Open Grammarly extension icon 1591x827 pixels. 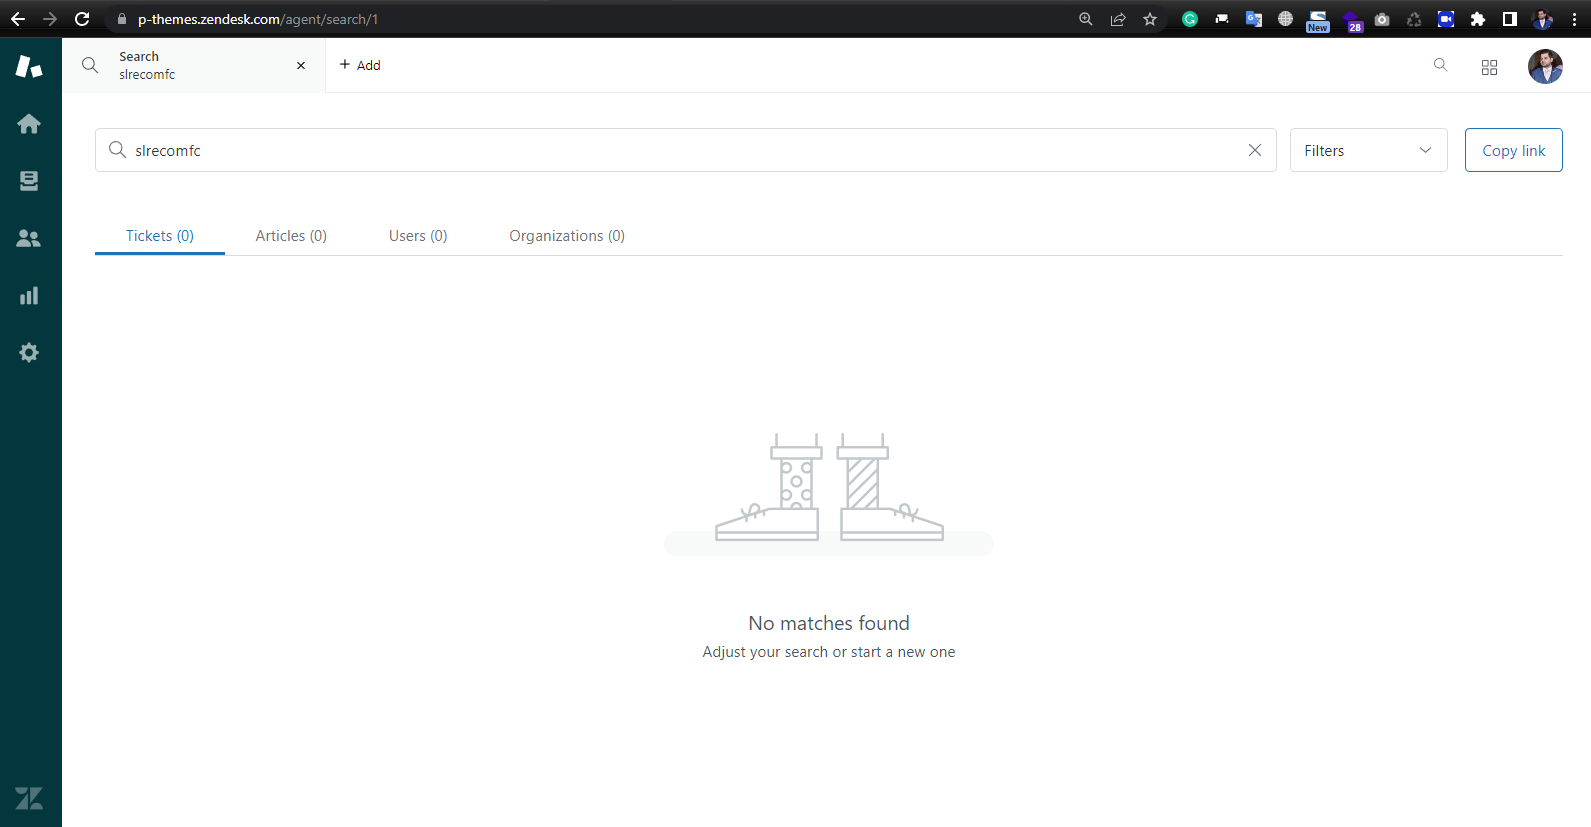tap(1190, 19)
